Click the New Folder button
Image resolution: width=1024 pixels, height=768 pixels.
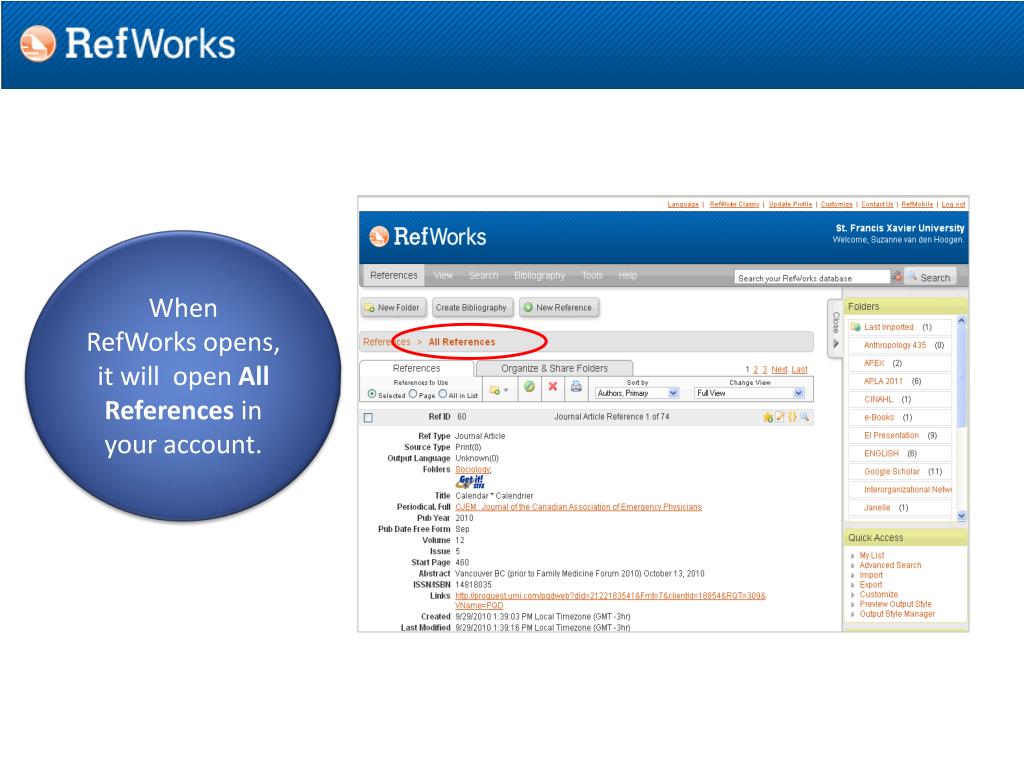393,308
